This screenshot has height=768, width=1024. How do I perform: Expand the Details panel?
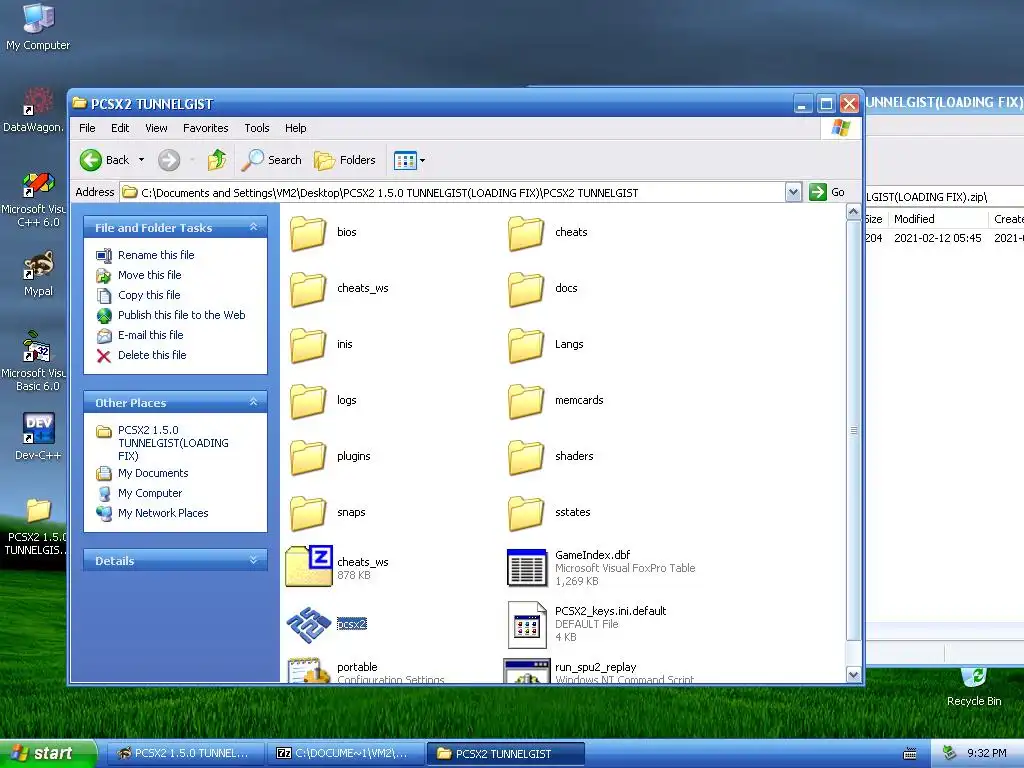coord(253,560)
